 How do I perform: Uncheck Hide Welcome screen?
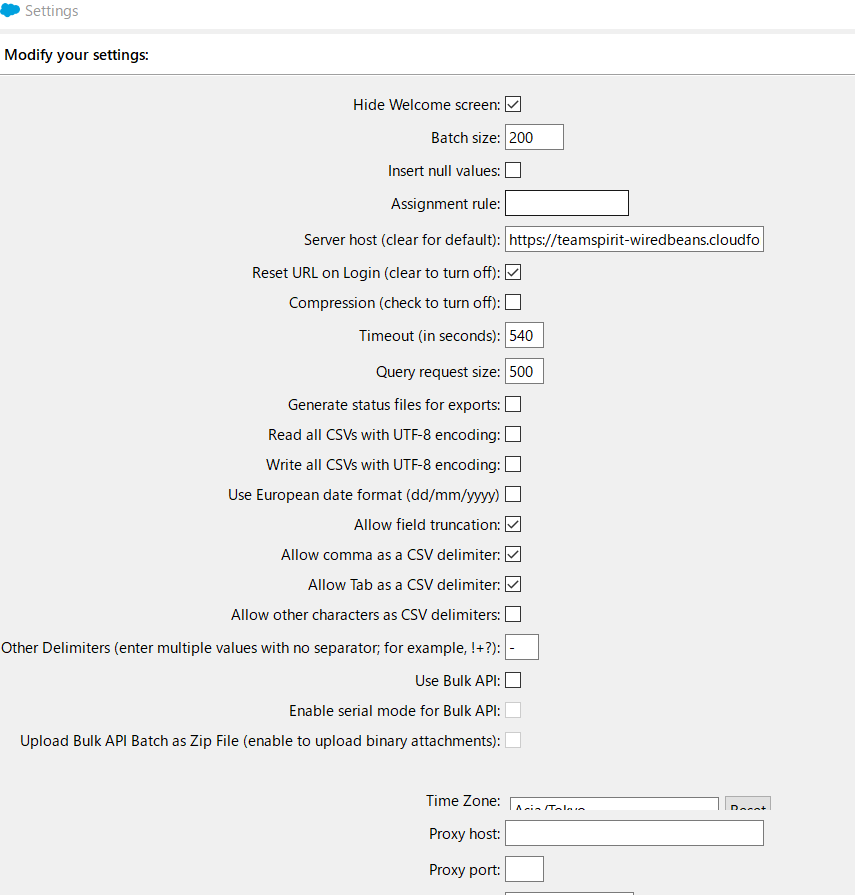tap(513, 104)
